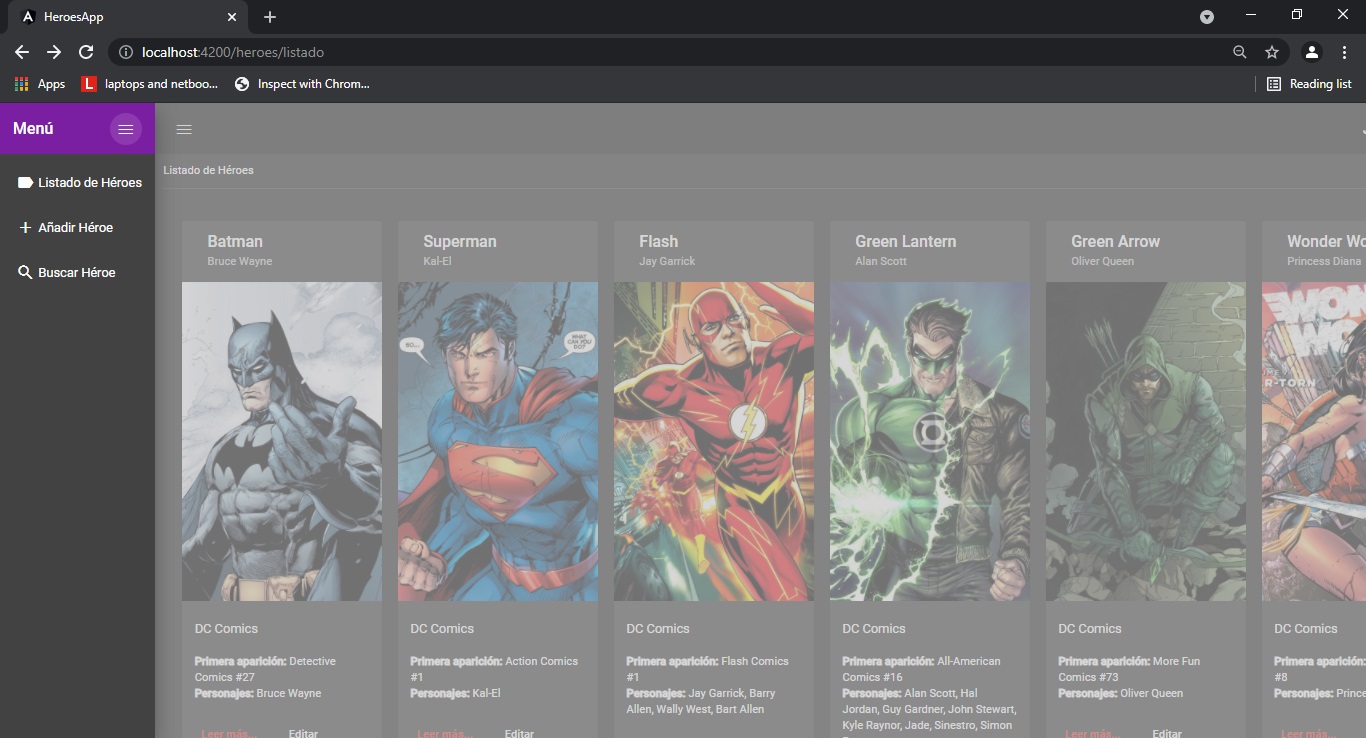Click the Superman comic cover image
The height and width of the screenshot is (738, 1366).
[498, 441]
